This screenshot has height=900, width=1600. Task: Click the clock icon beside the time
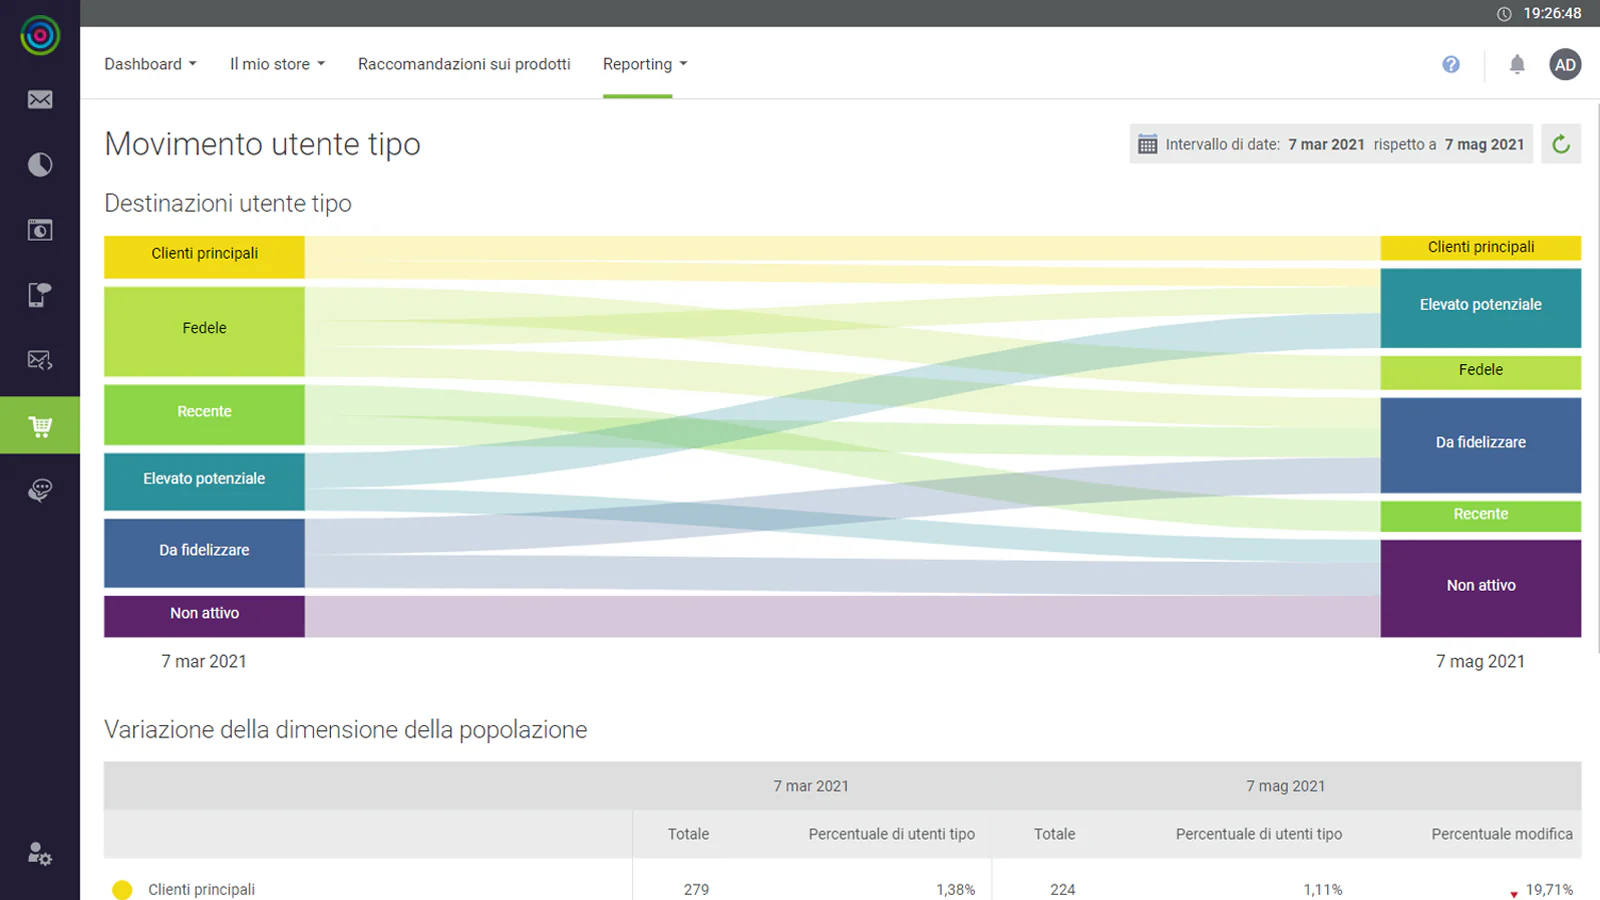click(x=1504, y=14)
